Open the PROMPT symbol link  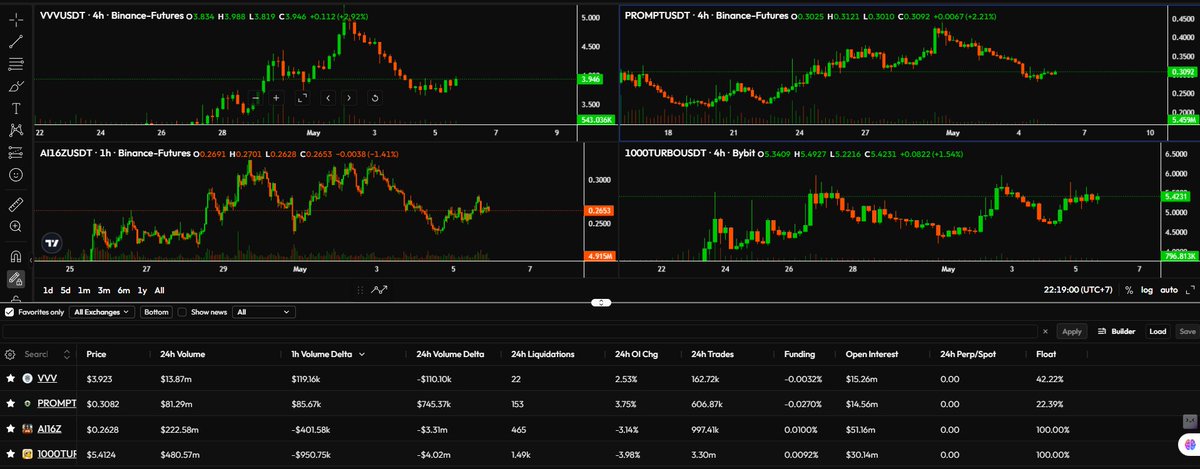click(x=56, y=403)
